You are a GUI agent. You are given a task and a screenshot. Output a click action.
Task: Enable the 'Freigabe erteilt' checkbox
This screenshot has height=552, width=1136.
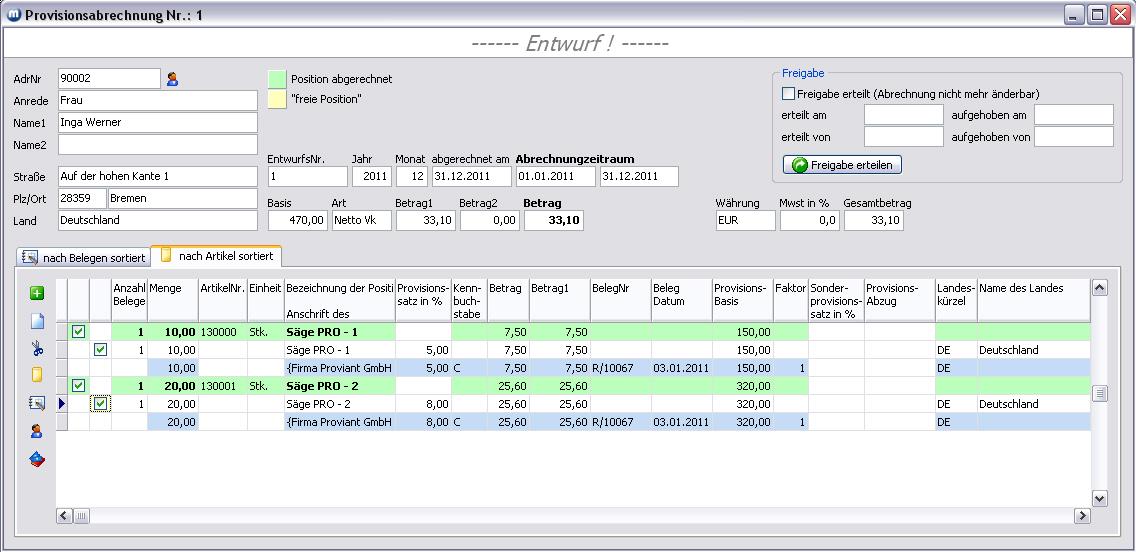point(789,94)
